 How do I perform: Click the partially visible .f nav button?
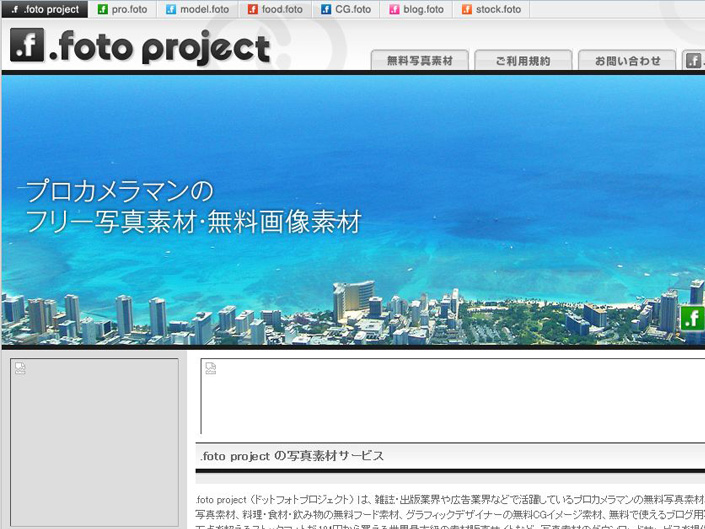click(693, 60)
